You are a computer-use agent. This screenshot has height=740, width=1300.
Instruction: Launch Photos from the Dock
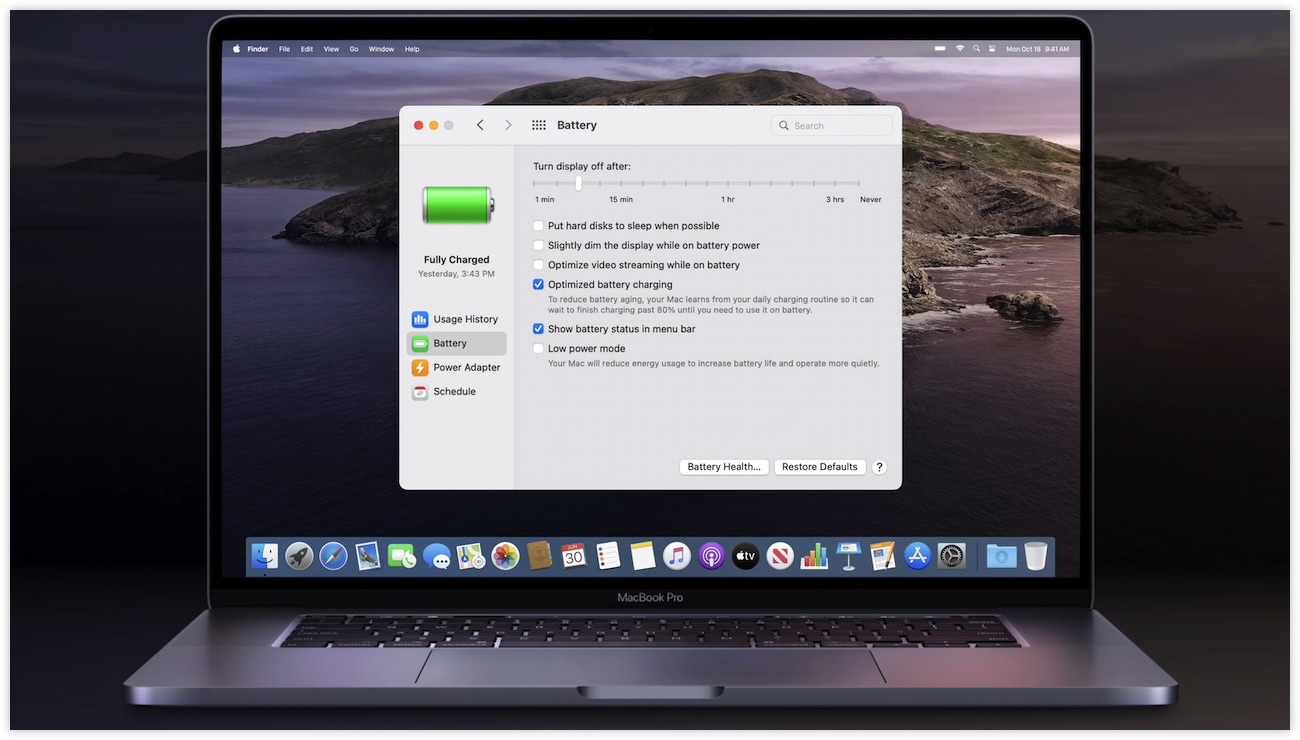(505, 556)
